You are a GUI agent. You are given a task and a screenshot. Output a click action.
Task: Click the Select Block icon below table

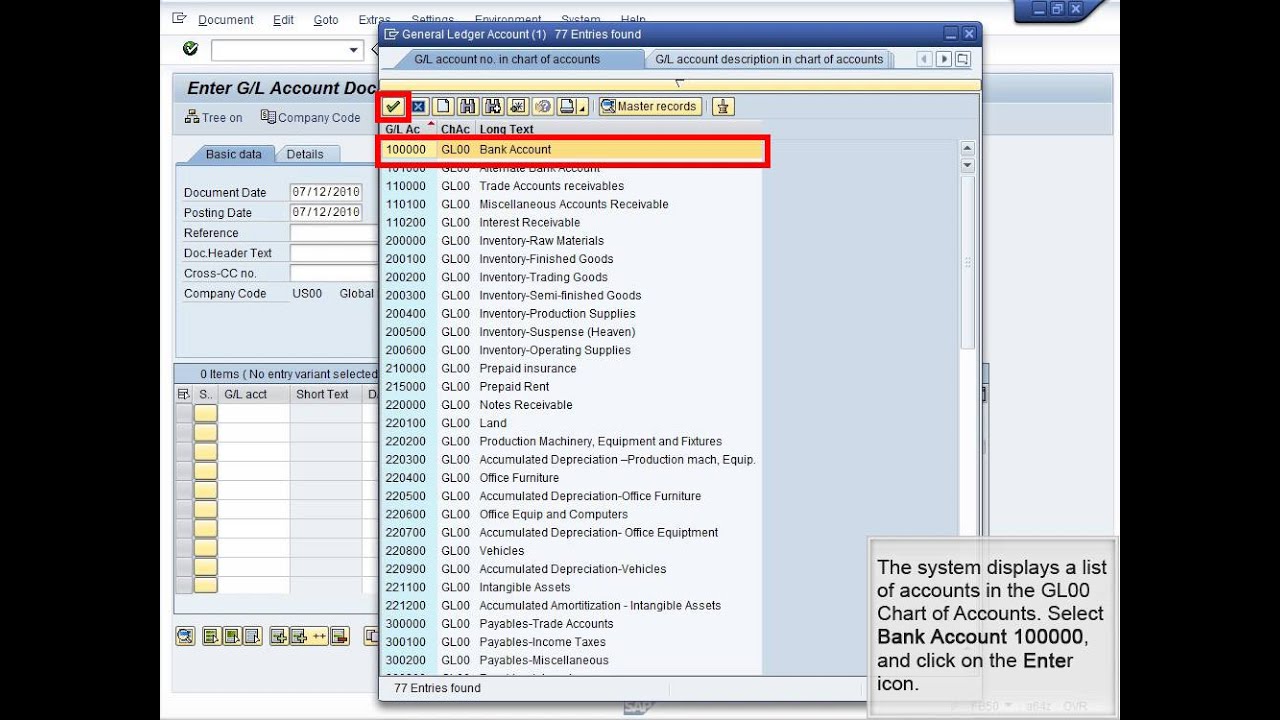click(x=231, y=636)
